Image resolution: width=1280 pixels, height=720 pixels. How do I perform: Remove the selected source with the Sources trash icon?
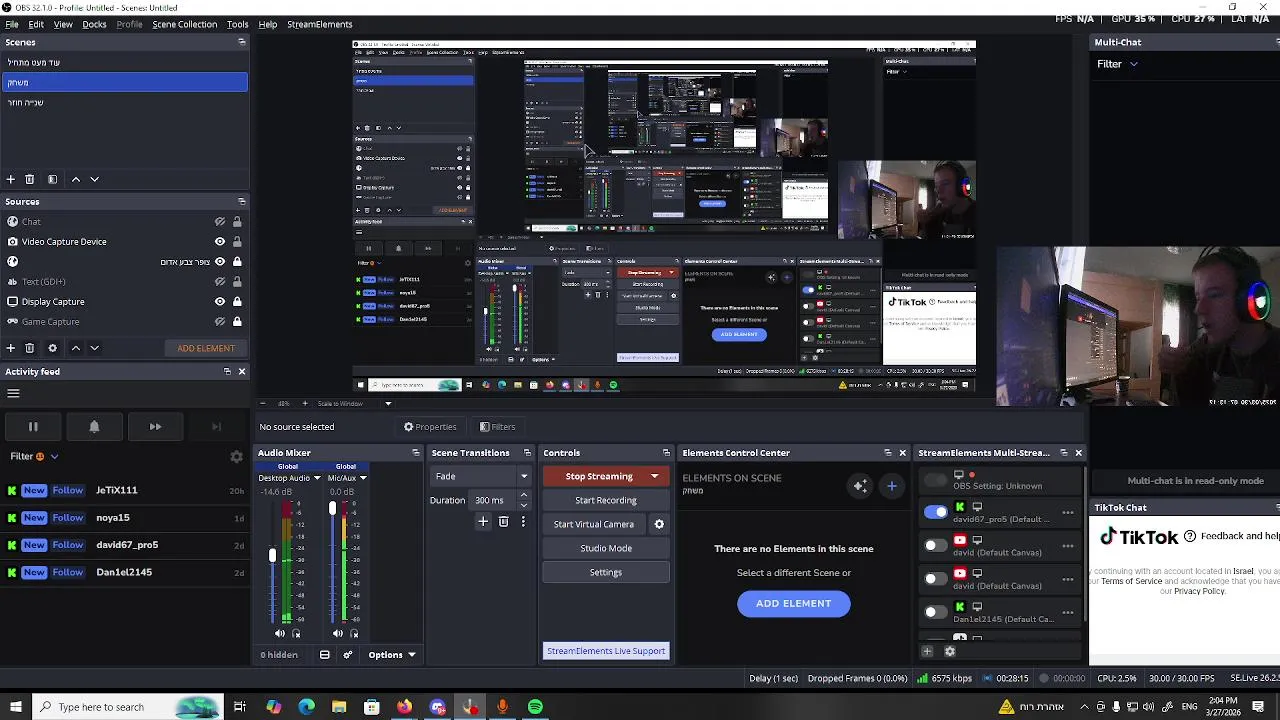(x=30, y=348)
